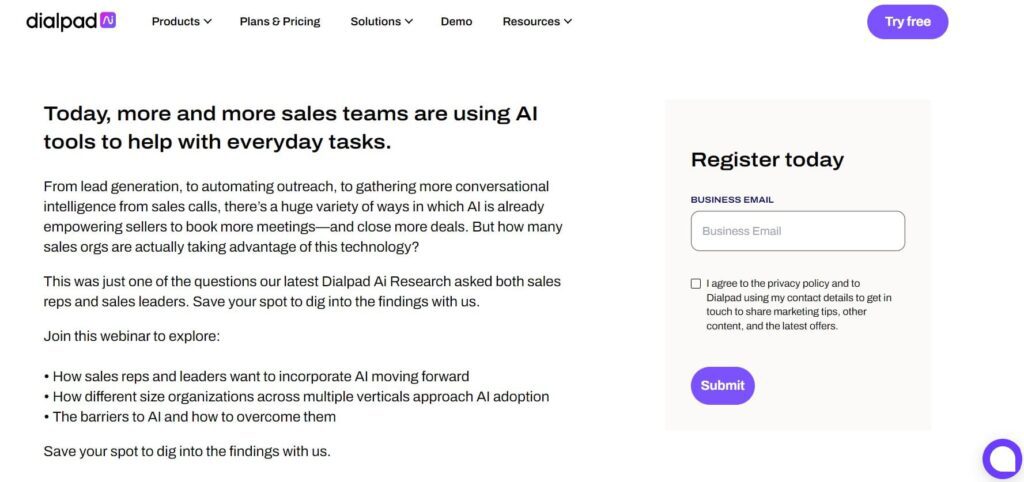
Task: Open the Plans & Pricing page
Action: click(x=280, y=22)
